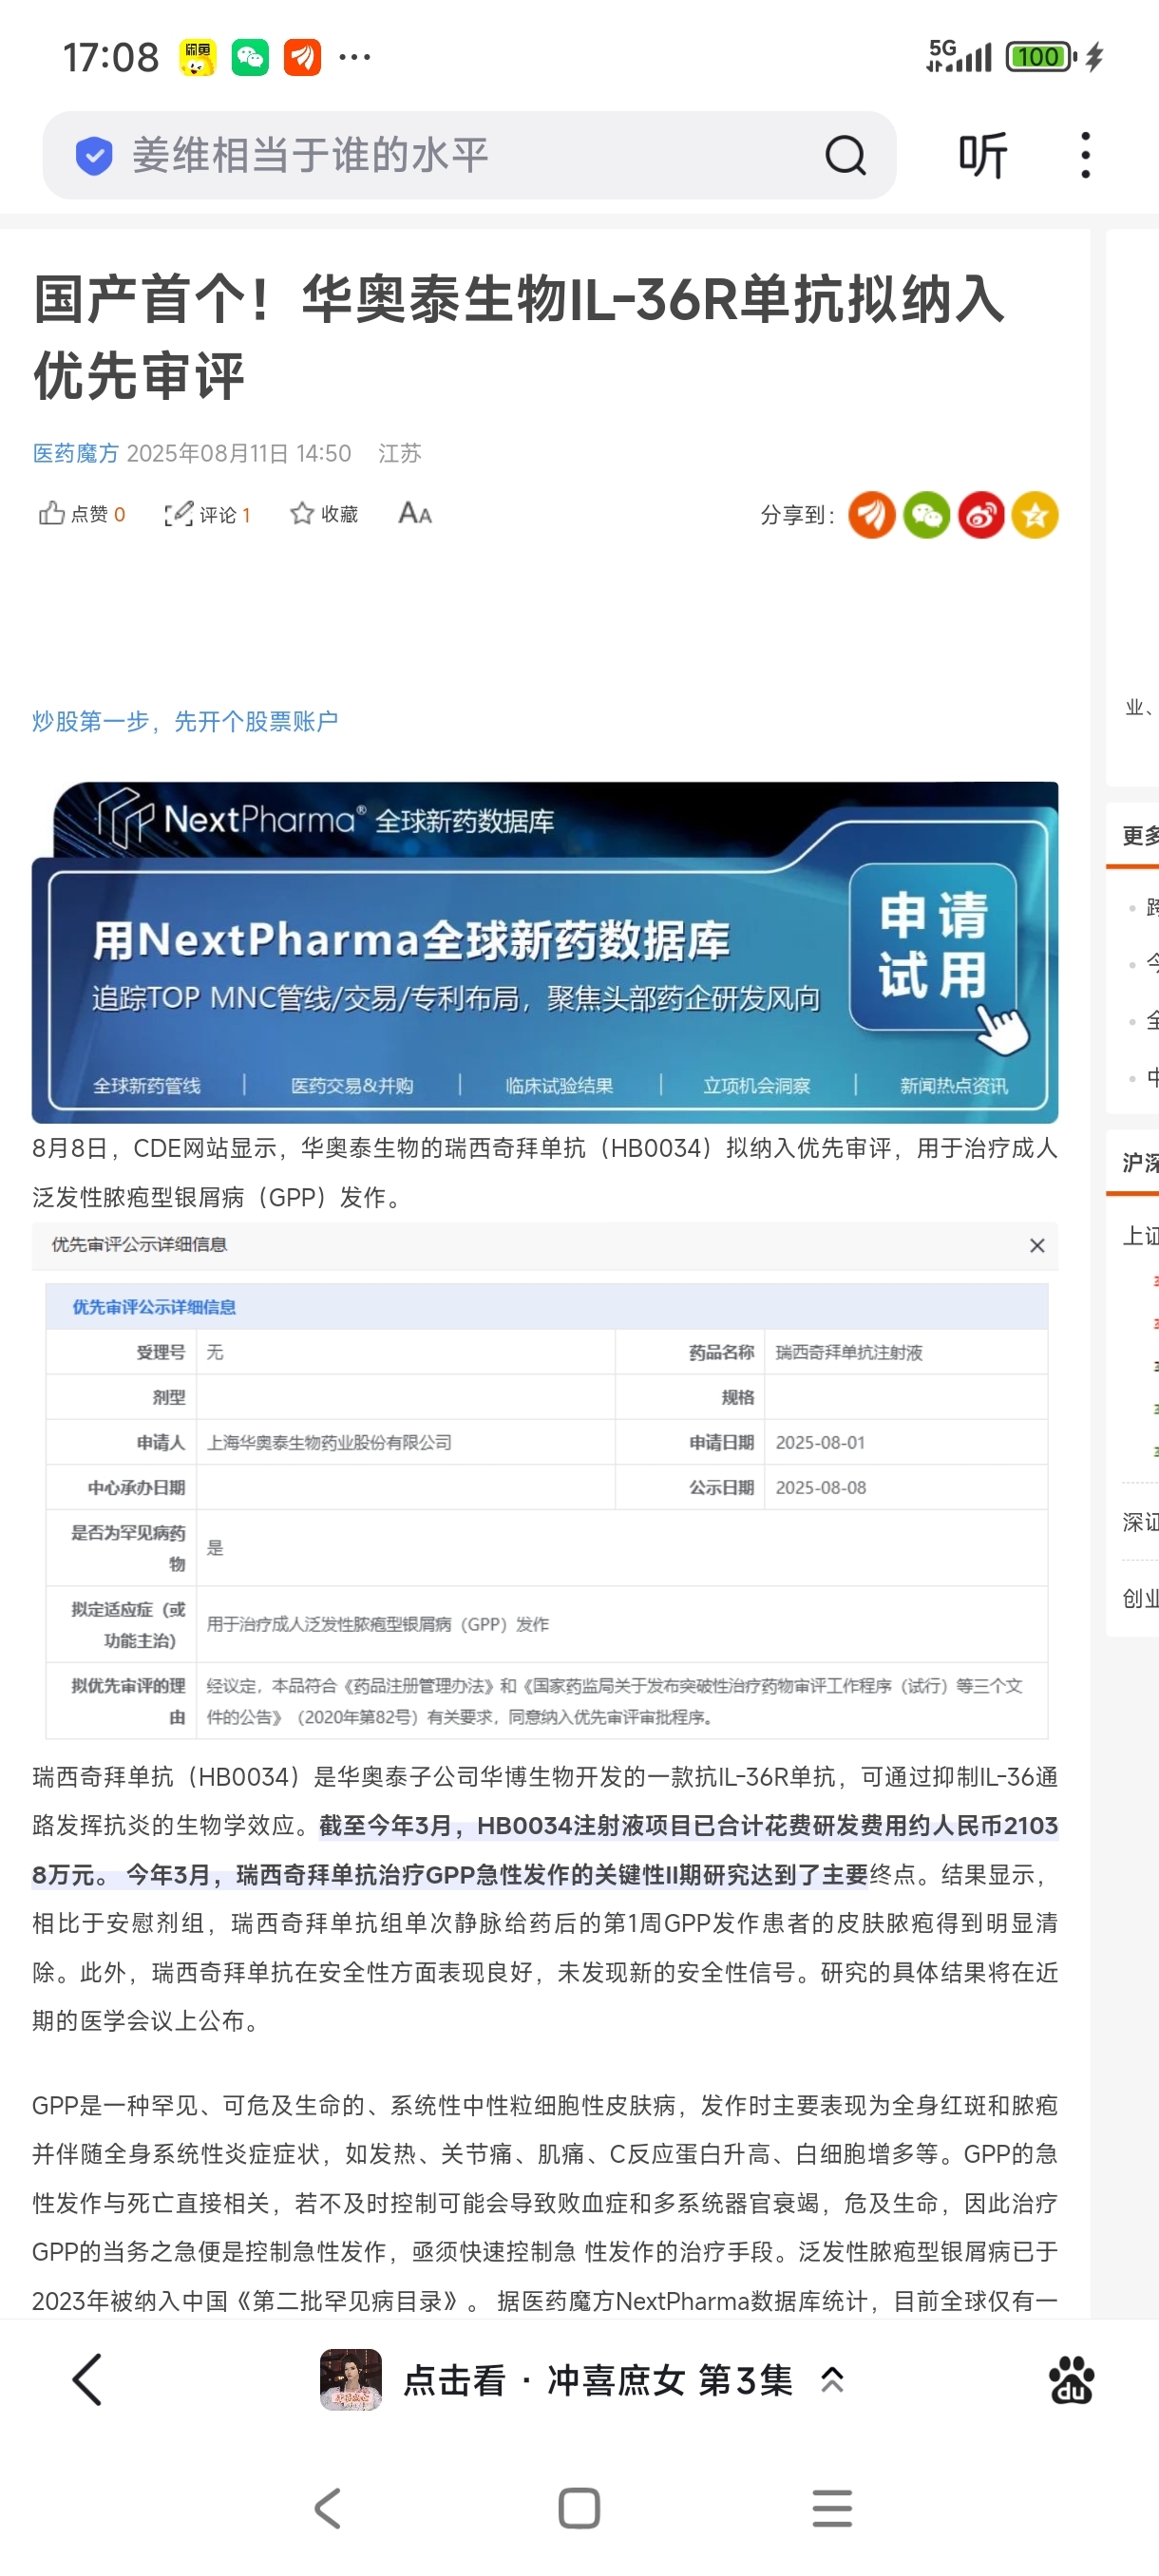Expand the double up-chevron beside 第3集
The height and width of the screenshot is (2576, 1159).
pos(832,2380)
